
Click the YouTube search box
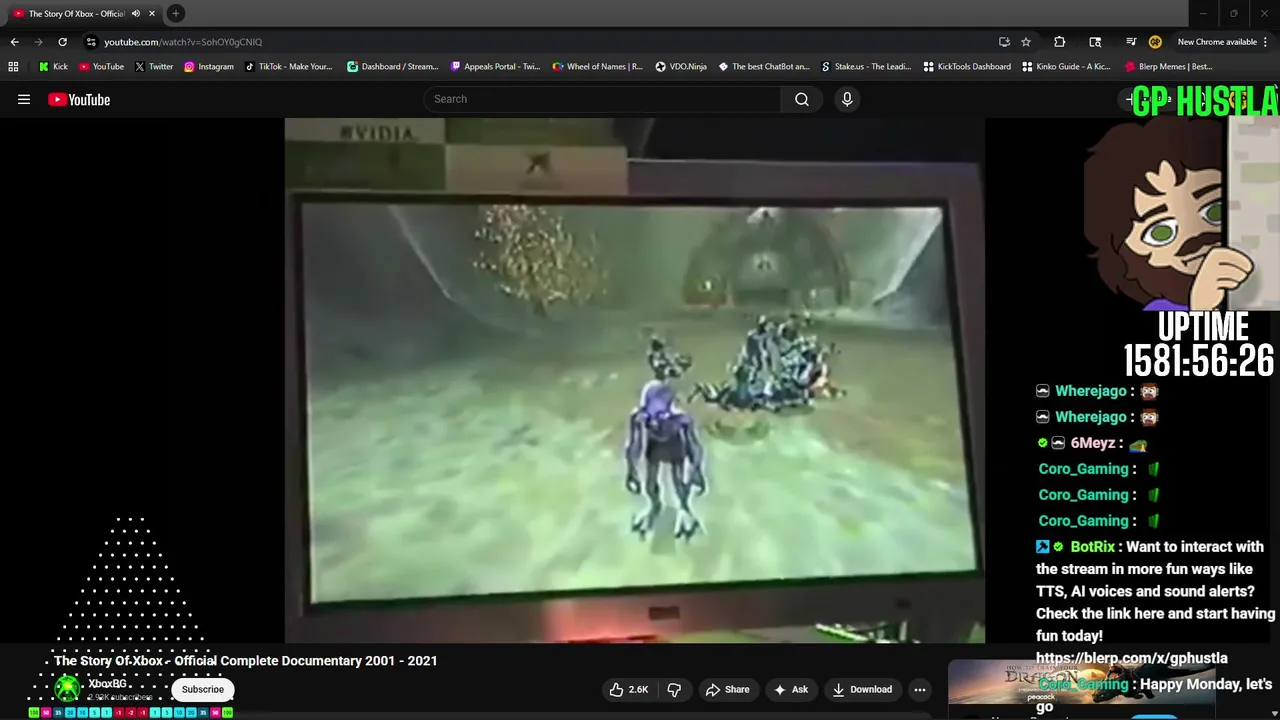(x=602, y=99)
